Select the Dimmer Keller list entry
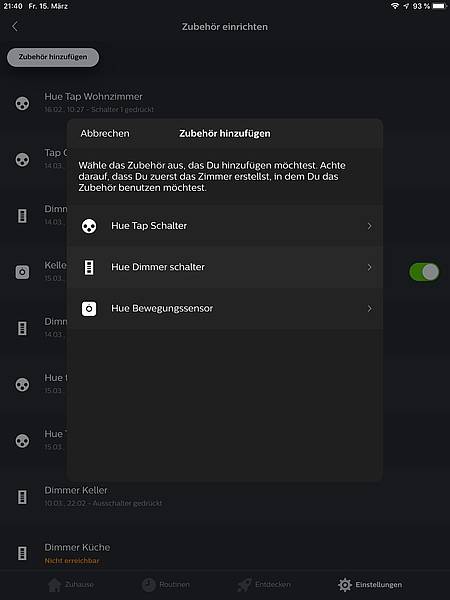This screenshot has width=450, height=600. pos(225,497)
